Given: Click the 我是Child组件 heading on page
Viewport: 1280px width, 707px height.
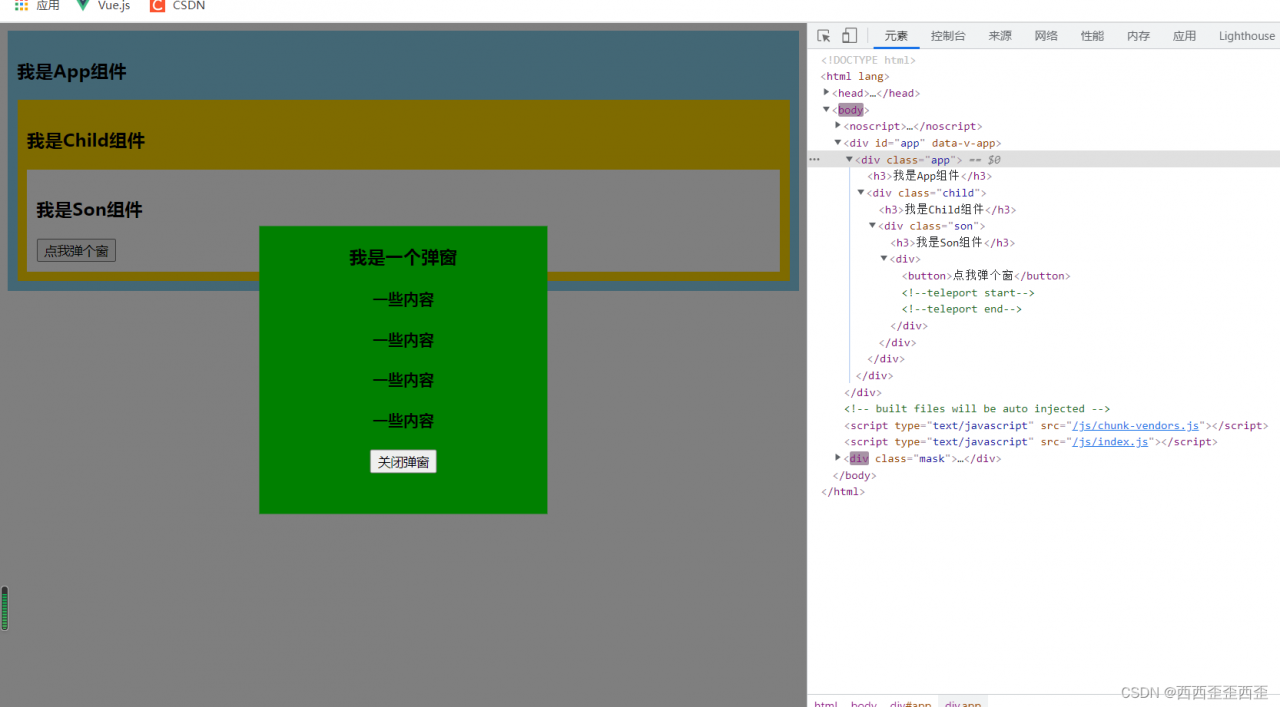Looking at the screenshot, I should coord(86,141).
